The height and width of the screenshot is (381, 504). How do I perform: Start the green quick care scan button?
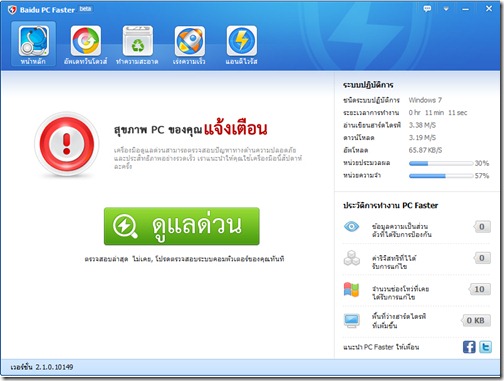[x=182, y=226]
